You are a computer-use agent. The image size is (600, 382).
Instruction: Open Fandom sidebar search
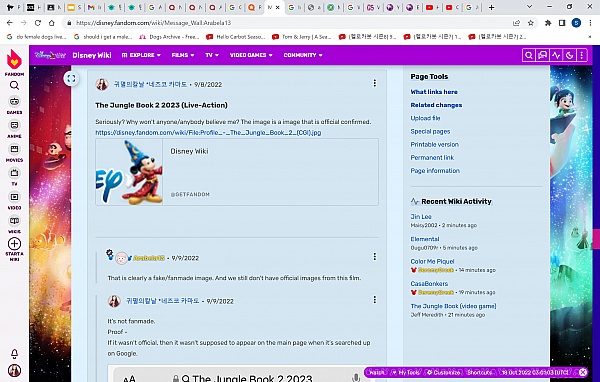(x=14, y=85)
